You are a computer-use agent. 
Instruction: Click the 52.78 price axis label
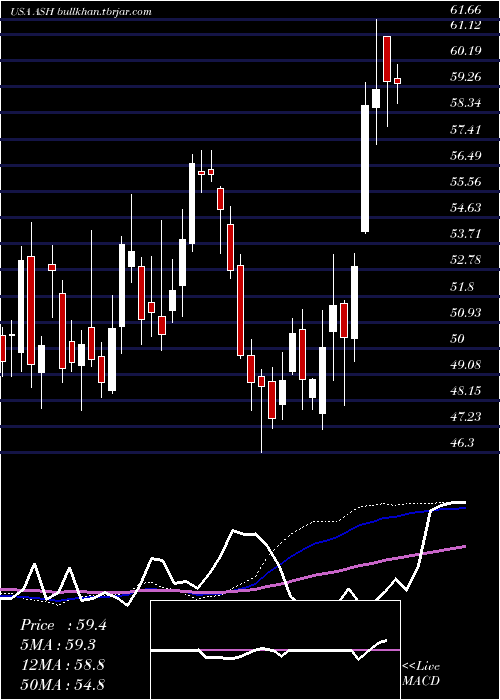click(466, 260)
